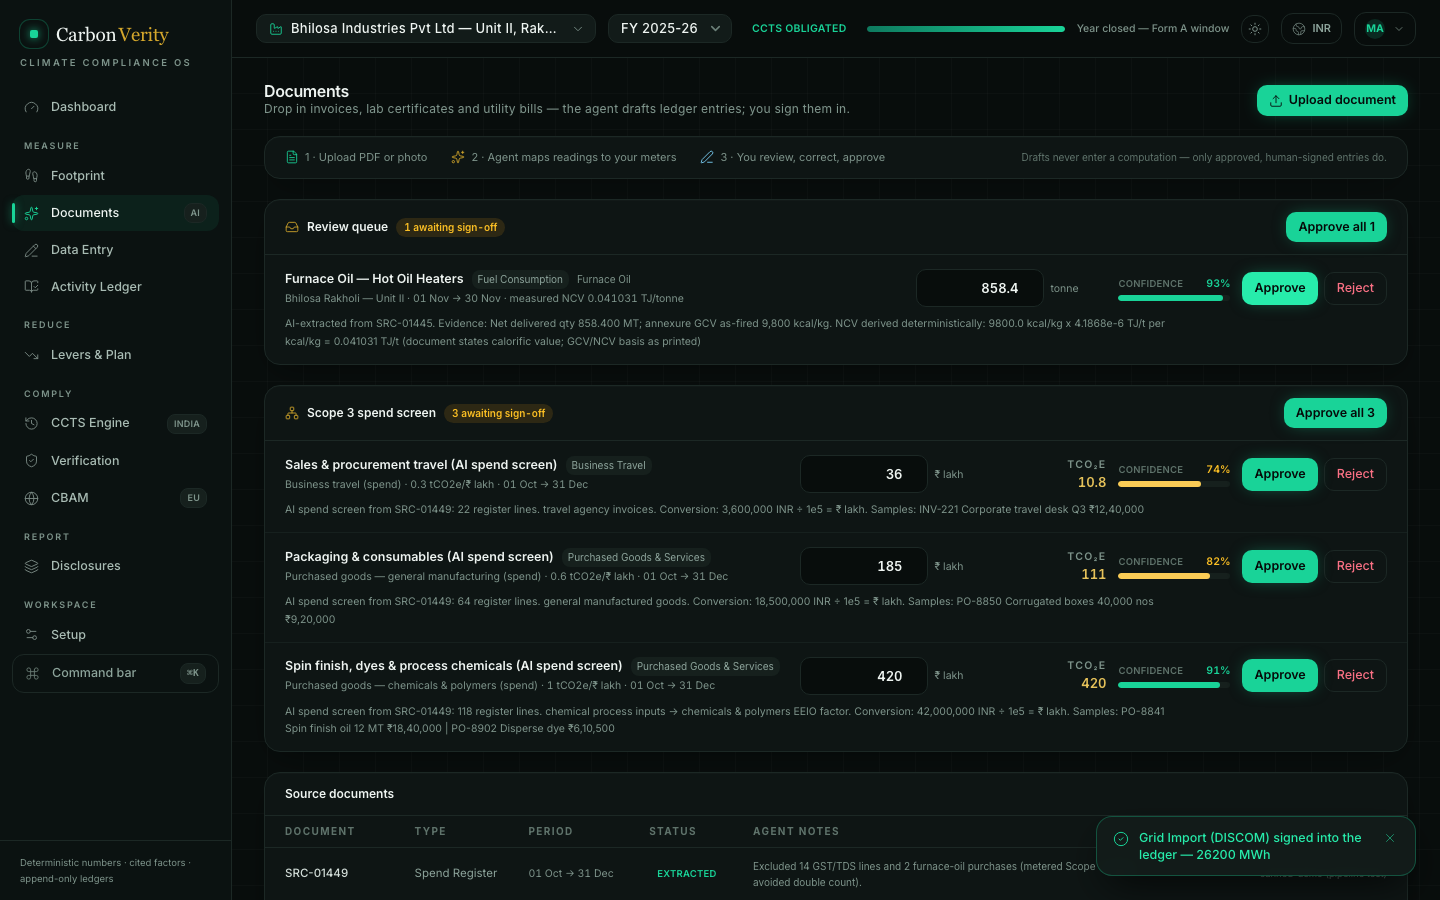Switch the INR currency button
The height and width of the screenshot is (900, 1440).
tap(1311, 29)
